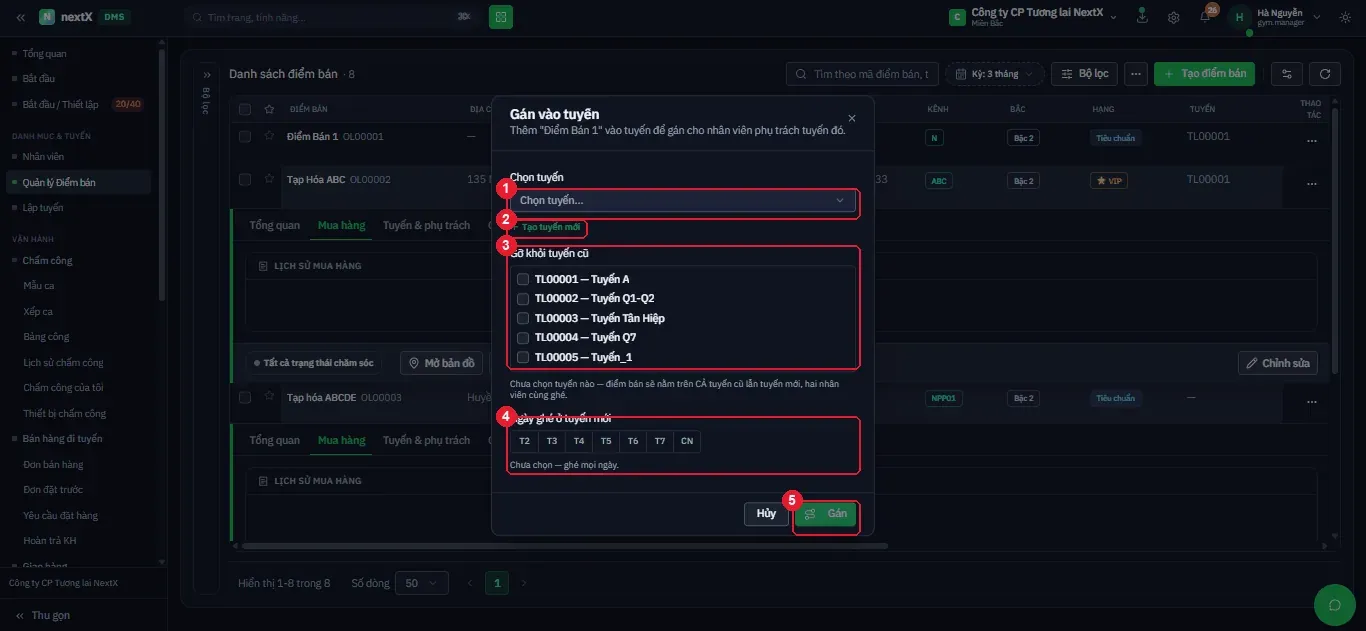The height and width of the screenshot is (631, 1366).
Task: Expand the collapsed Bộ lọc side panel
Action: tap(207, 75)
